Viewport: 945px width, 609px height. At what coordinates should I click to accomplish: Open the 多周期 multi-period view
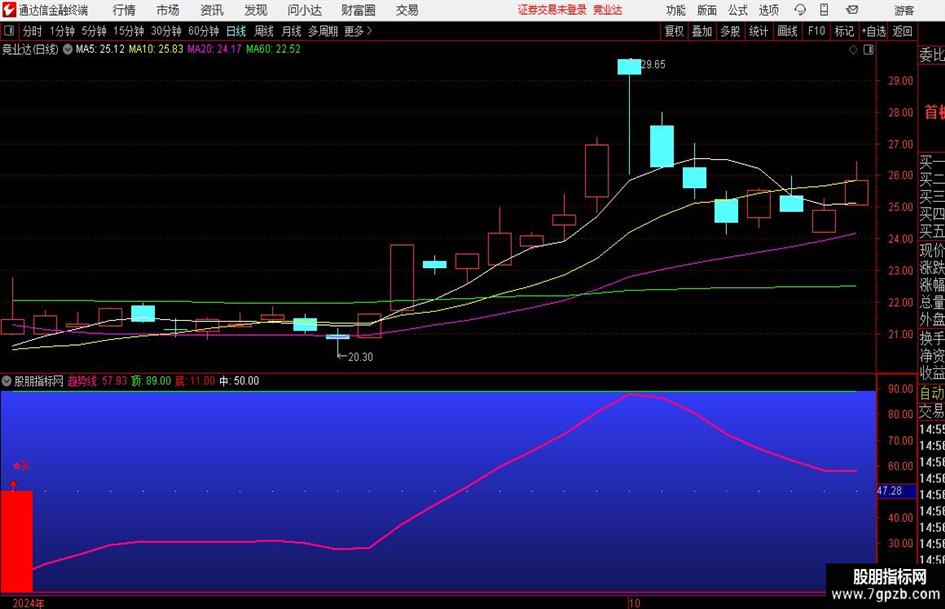323,31
